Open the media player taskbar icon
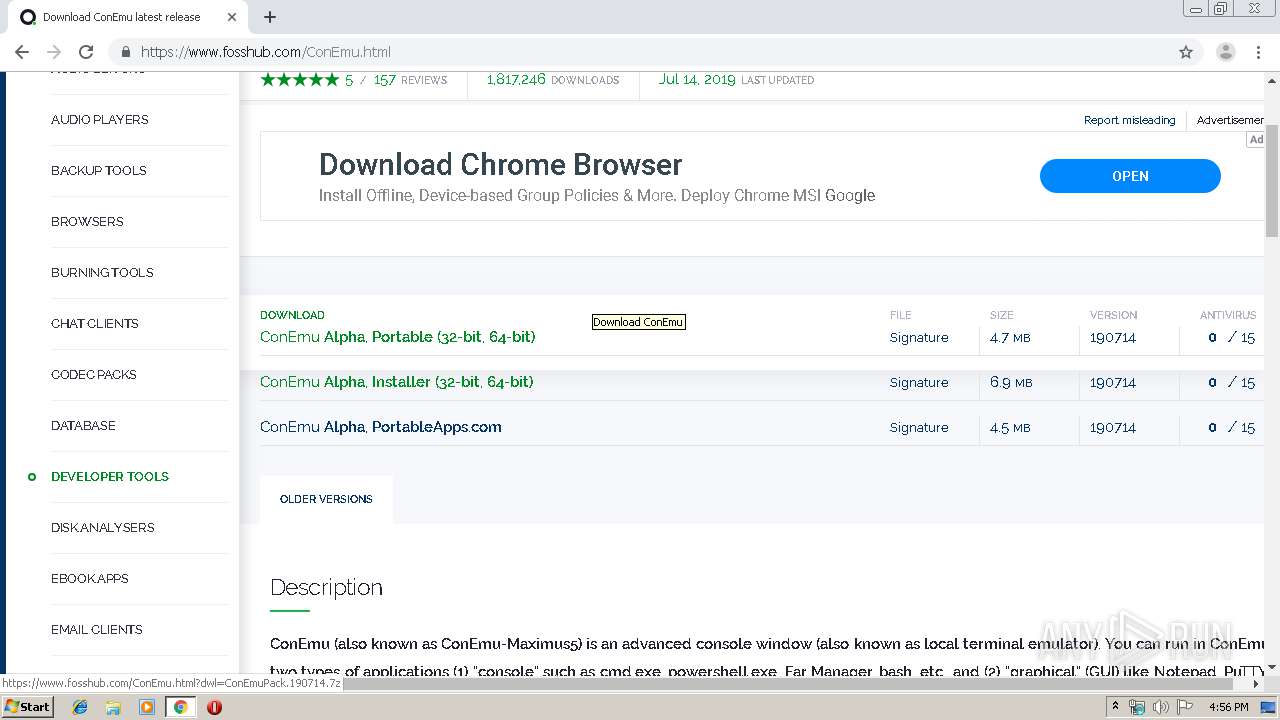Screen dimensions: 1280x720 [x=147, y=707]
